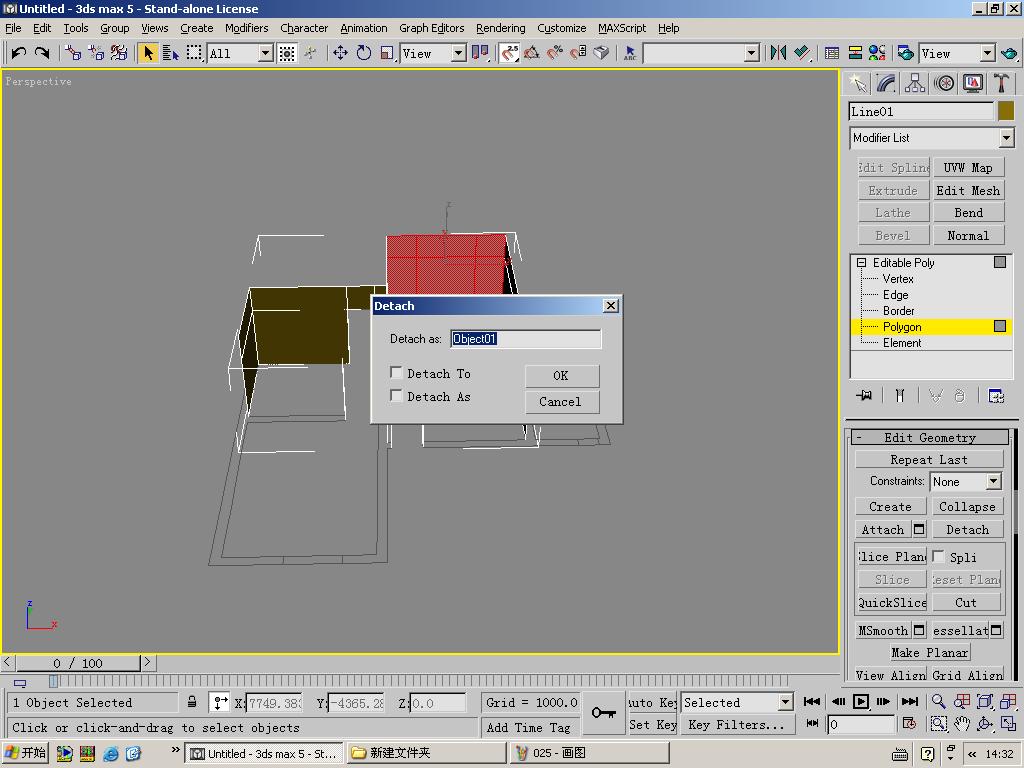Screen dimensions: 1024x768
Task: Expand the Constraints None dropdown
Action: pyautogui.click(x=966, y=481)
